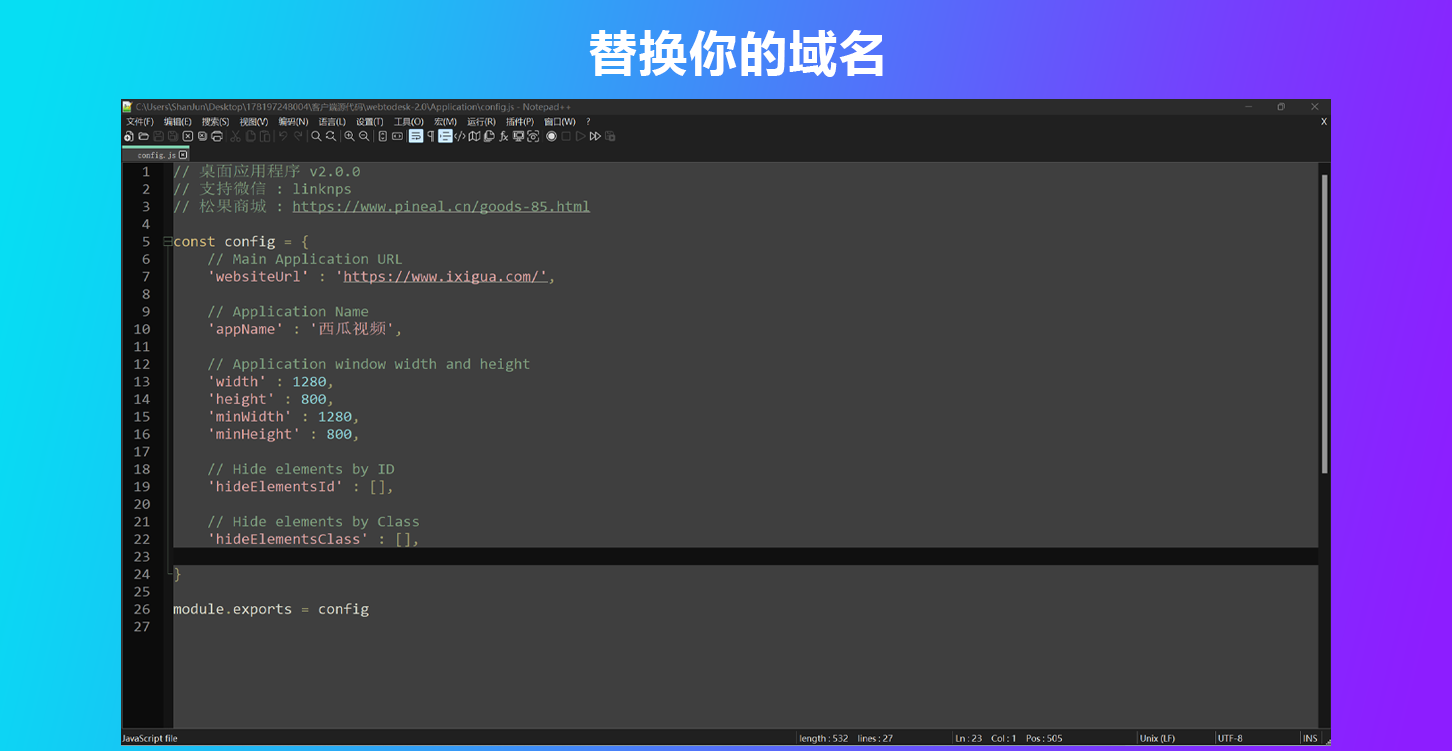Click the pineal.cn goods-85 link
Image resolution: width=1452 pixels, height=751 pixels.
[440, 207]
